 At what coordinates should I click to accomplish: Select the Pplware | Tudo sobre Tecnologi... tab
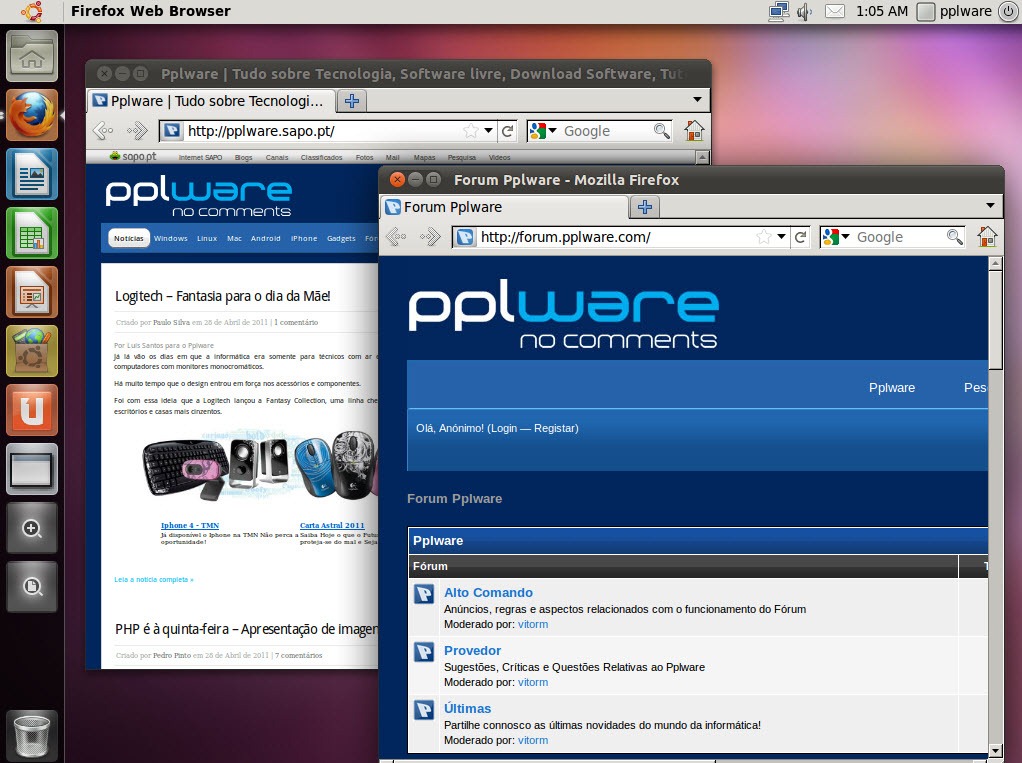(x=211, y=101)
